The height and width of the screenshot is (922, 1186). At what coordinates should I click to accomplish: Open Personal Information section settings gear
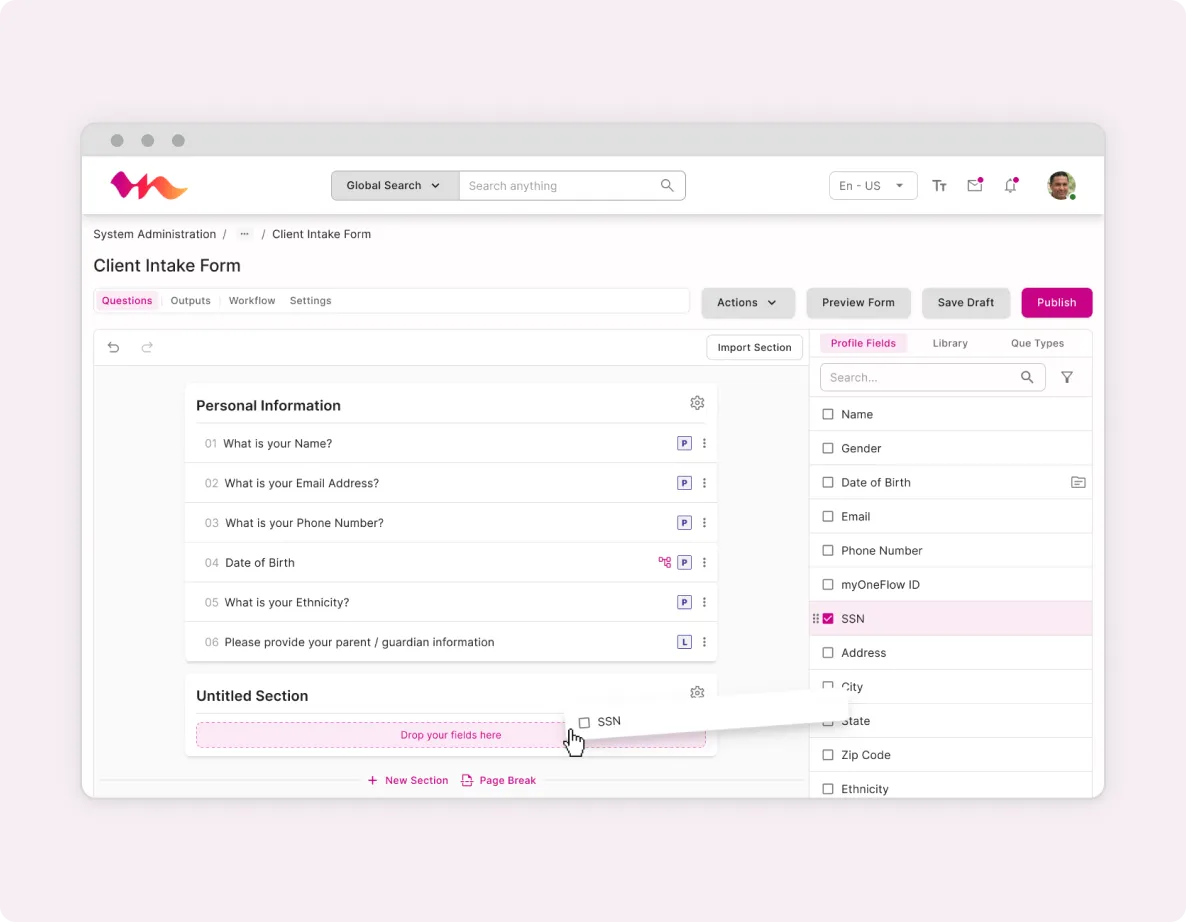[697, 403]
